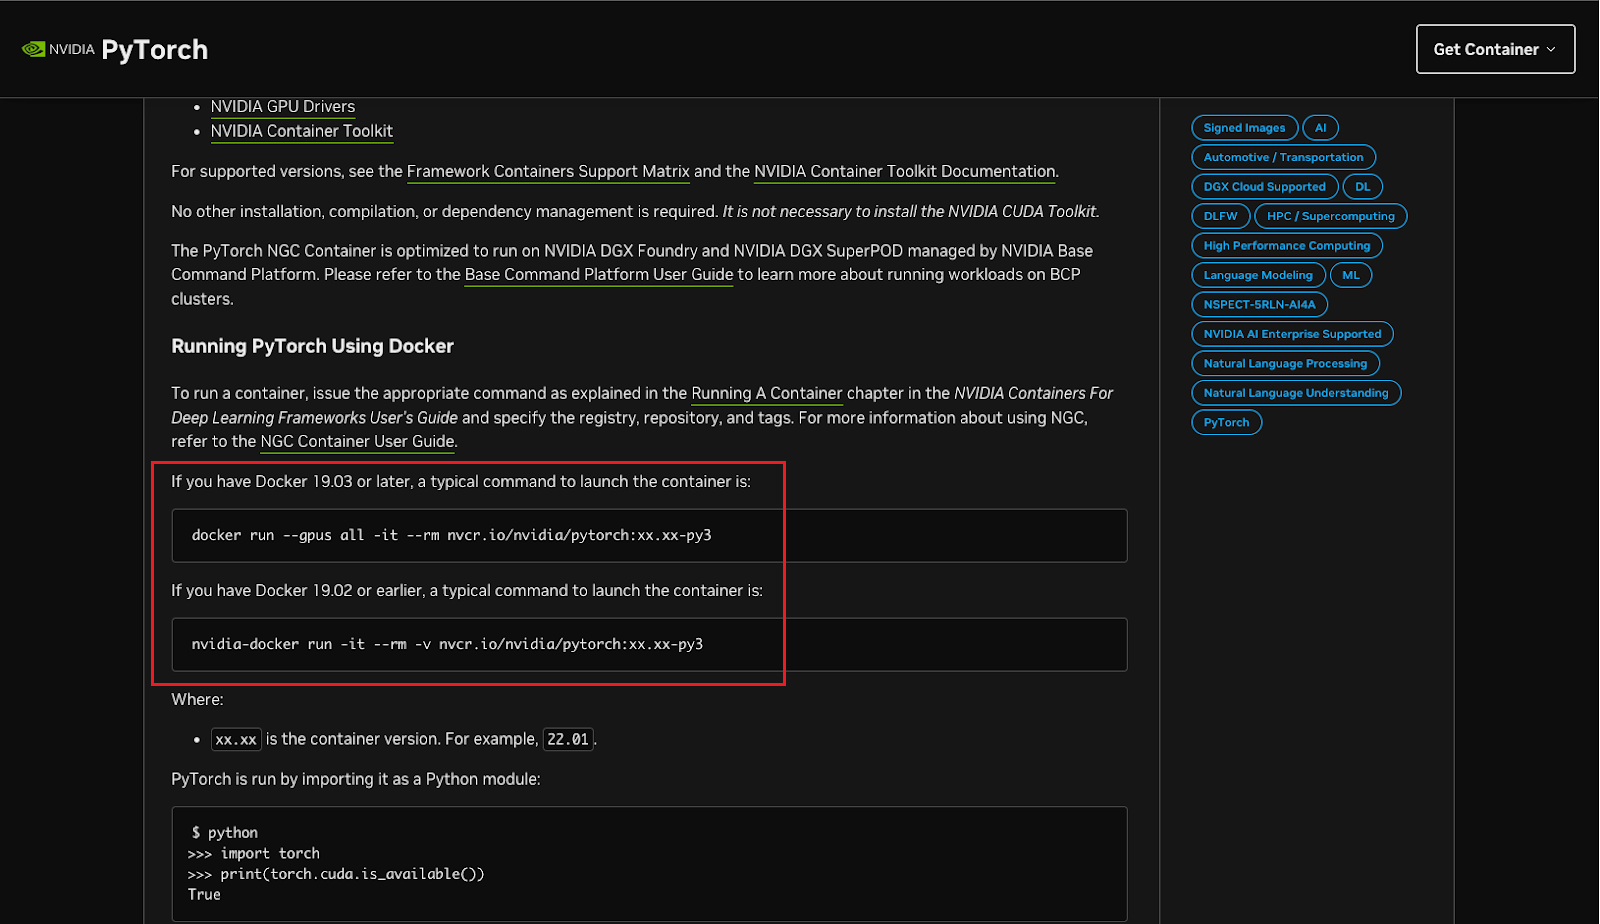This screenshot has height=924, width=1600.
Task: Select the High Performance Computing tag
Action: point(1287,246)
